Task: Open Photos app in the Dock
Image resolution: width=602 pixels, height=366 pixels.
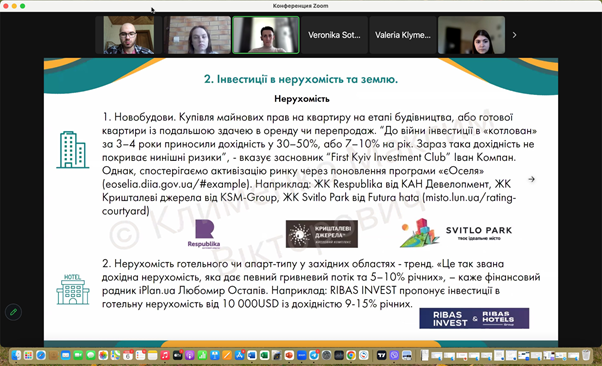Action: point(103,355)
